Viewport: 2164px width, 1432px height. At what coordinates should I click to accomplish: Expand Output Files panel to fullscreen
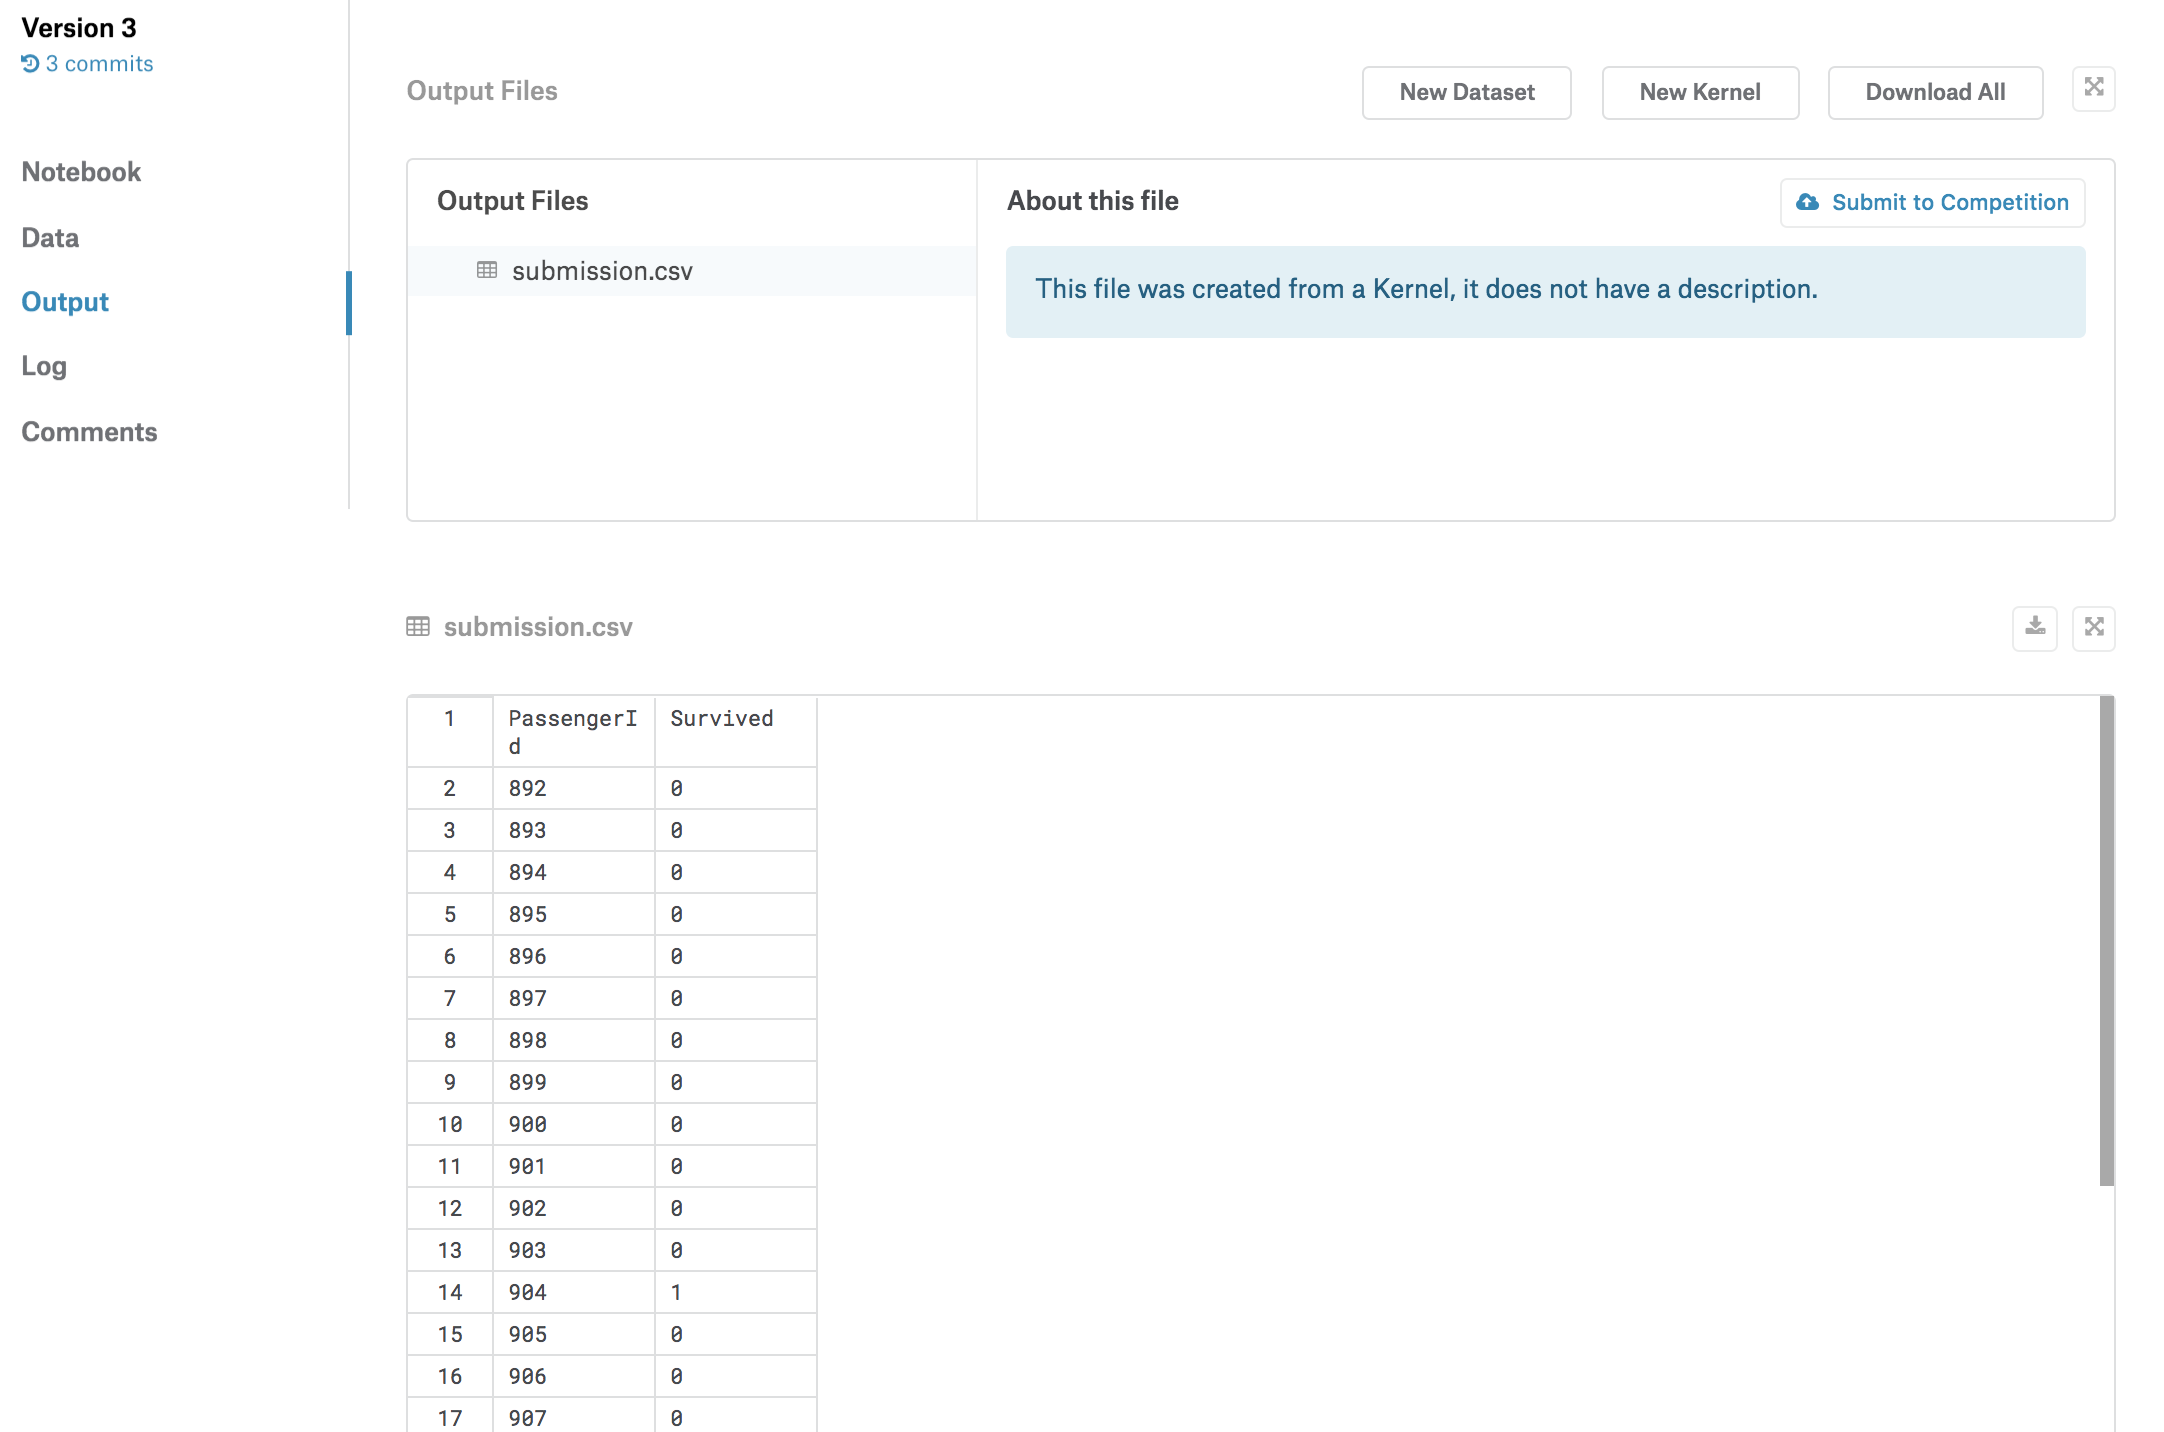[2093, 88]
